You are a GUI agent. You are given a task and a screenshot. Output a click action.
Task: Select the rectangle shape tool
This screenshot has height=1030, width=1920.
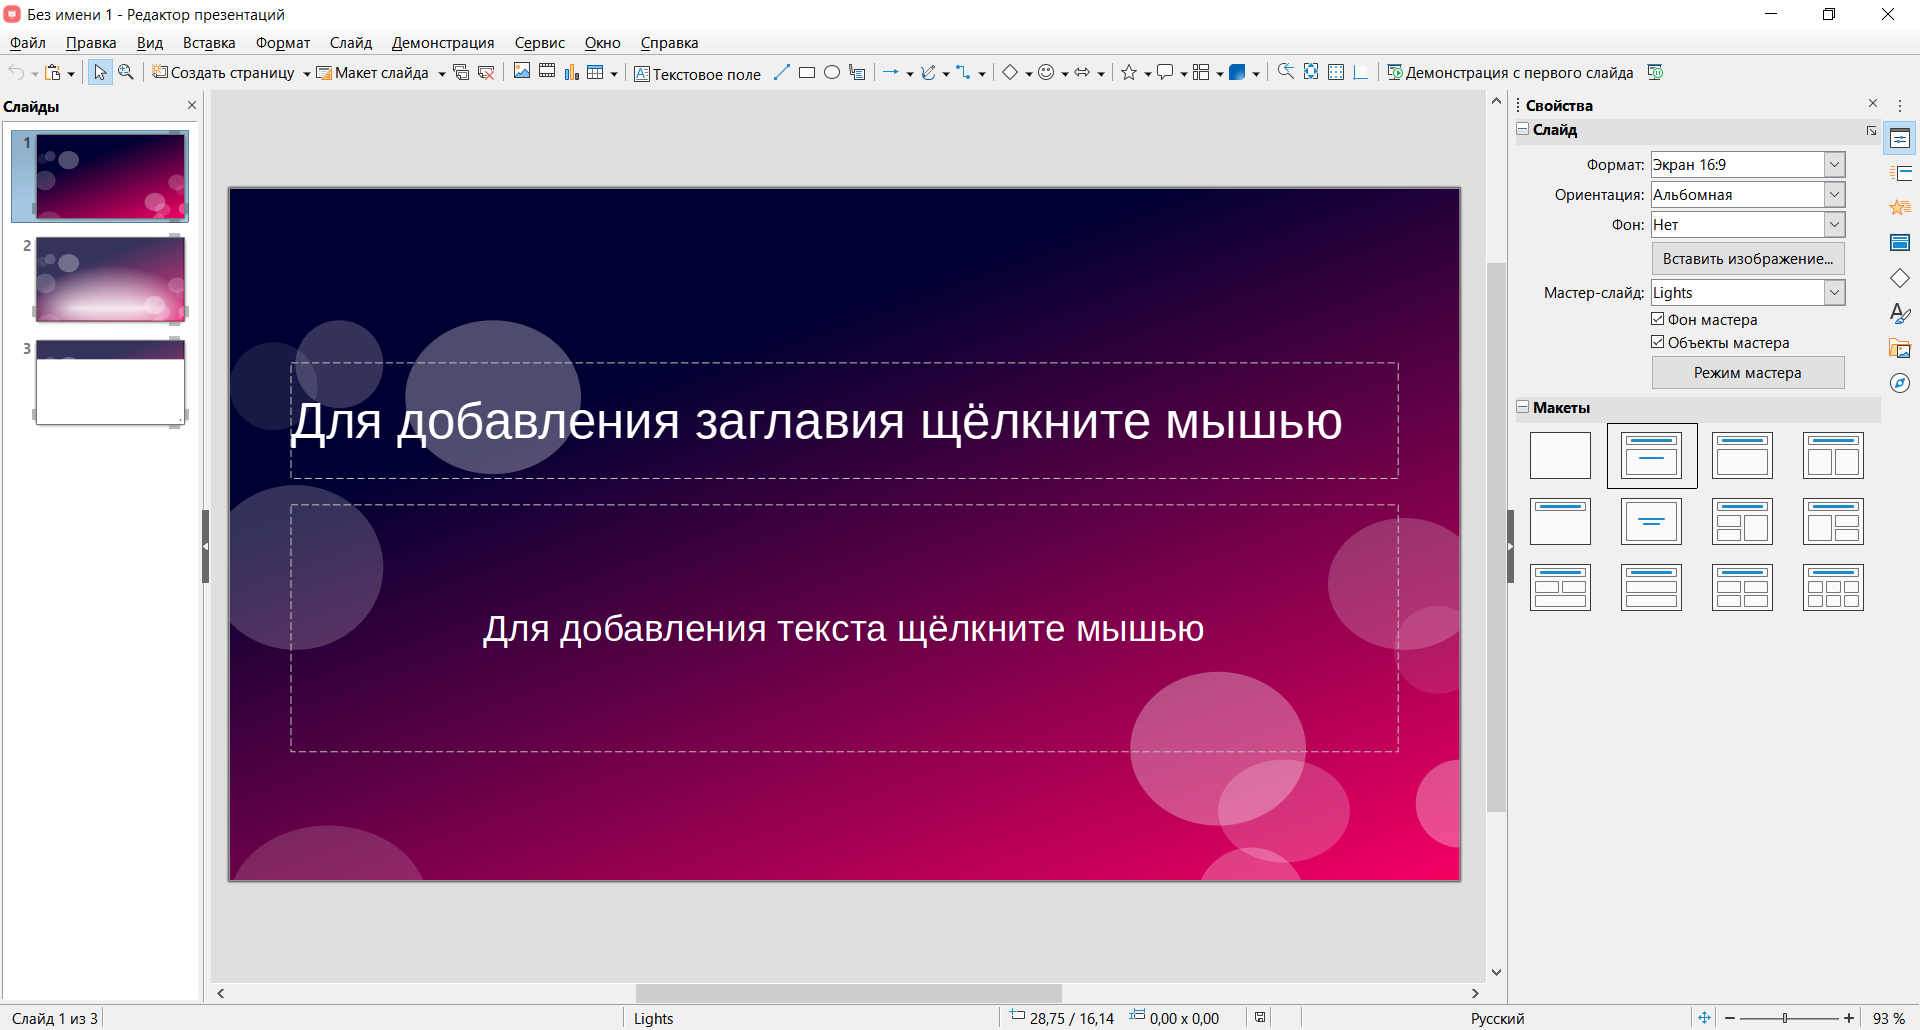(807, 72)
